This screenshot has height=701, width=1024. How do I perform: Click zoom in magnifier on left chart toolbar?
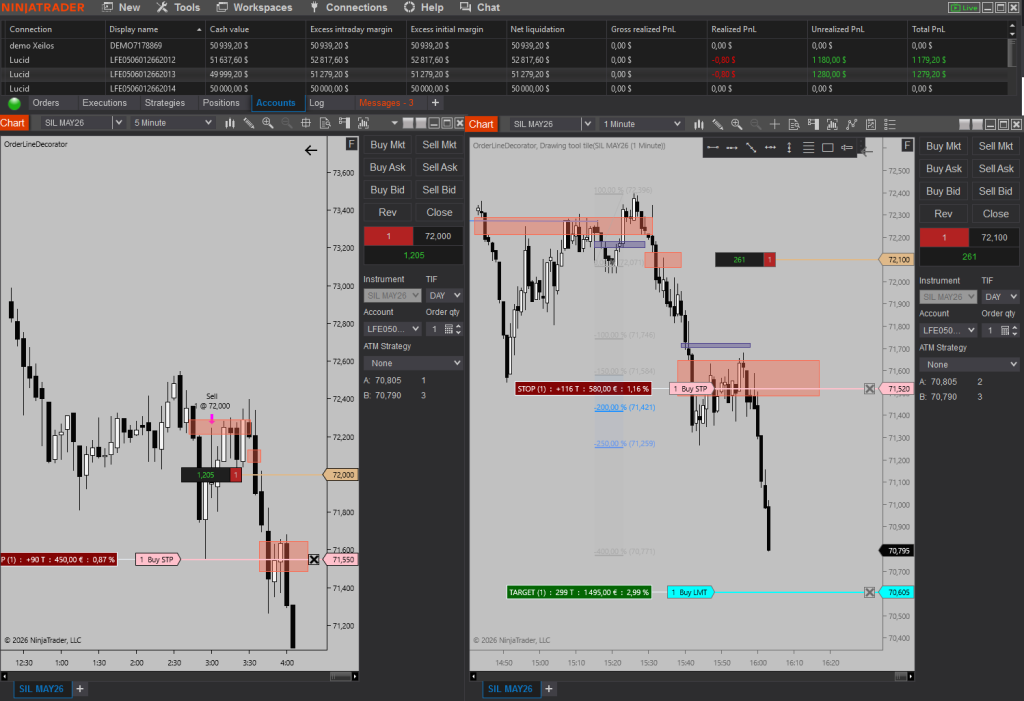click(x=267, y=123)
